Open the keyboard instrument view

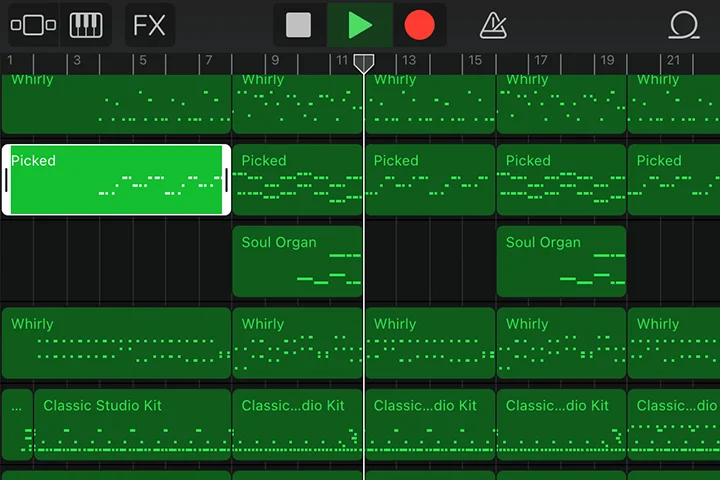tap(86, 25)
